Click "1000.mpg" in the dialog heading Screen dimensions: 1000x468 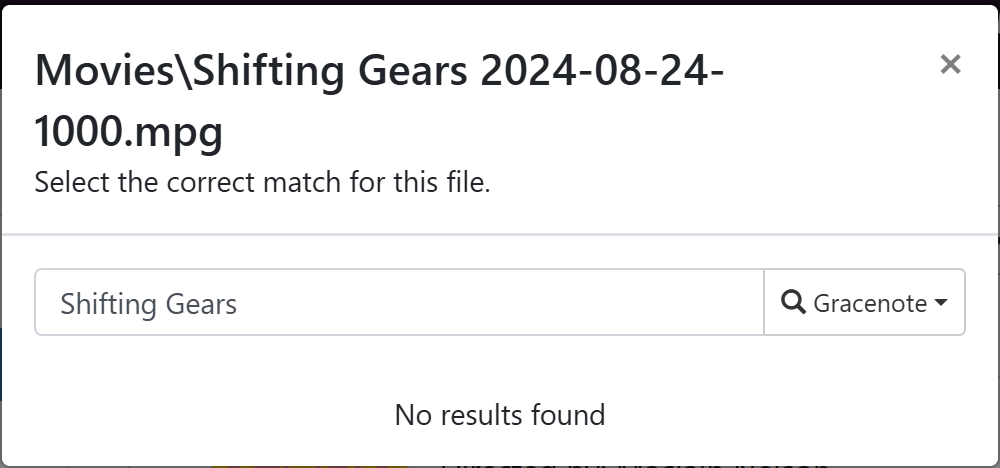(x=128, y=132)
